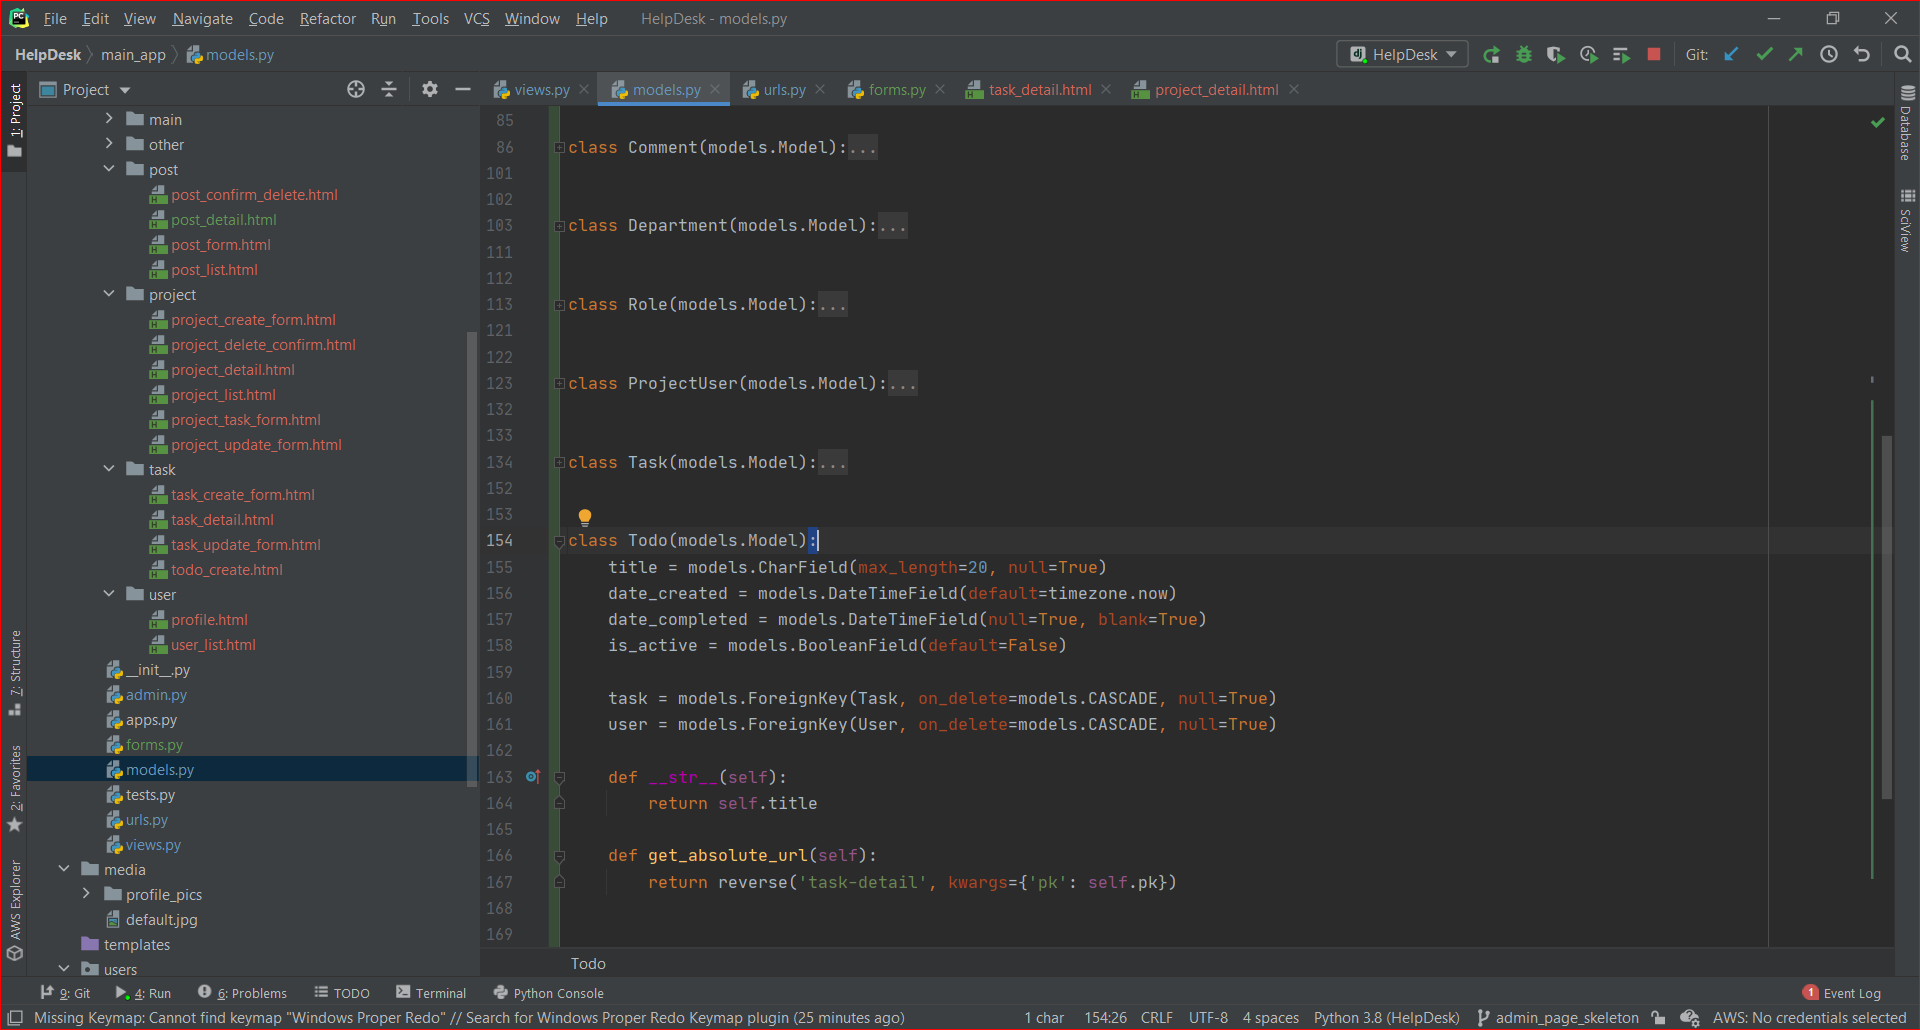Select todo_create.html in tree
Image resolution: width=1920 pixels, height=1030 pixels.
pyautogui.click(x=227, y=570)
